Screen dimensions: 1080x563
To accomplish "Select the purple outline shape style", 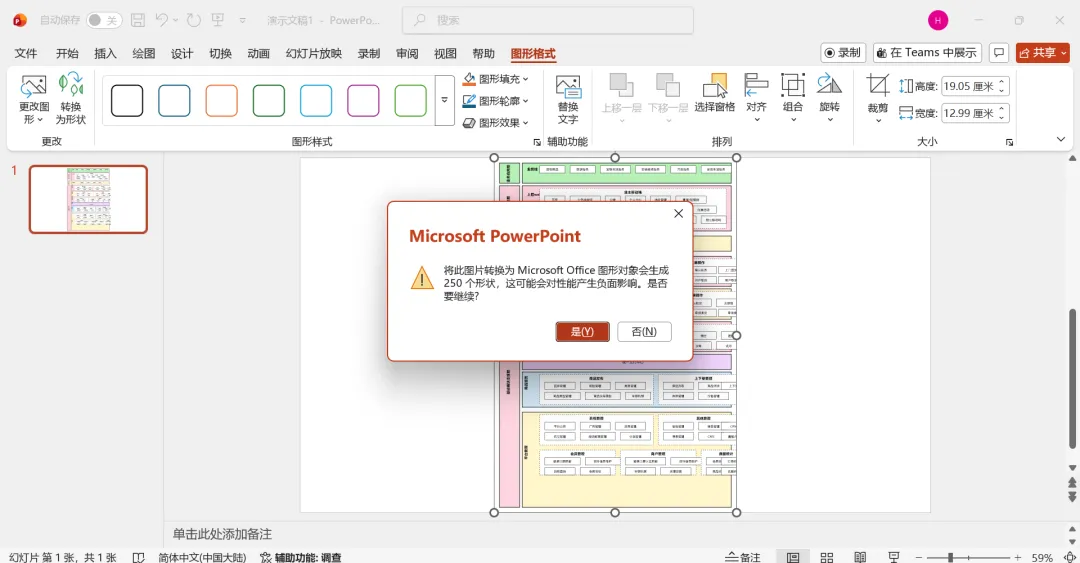I will (x=363, y=101).
